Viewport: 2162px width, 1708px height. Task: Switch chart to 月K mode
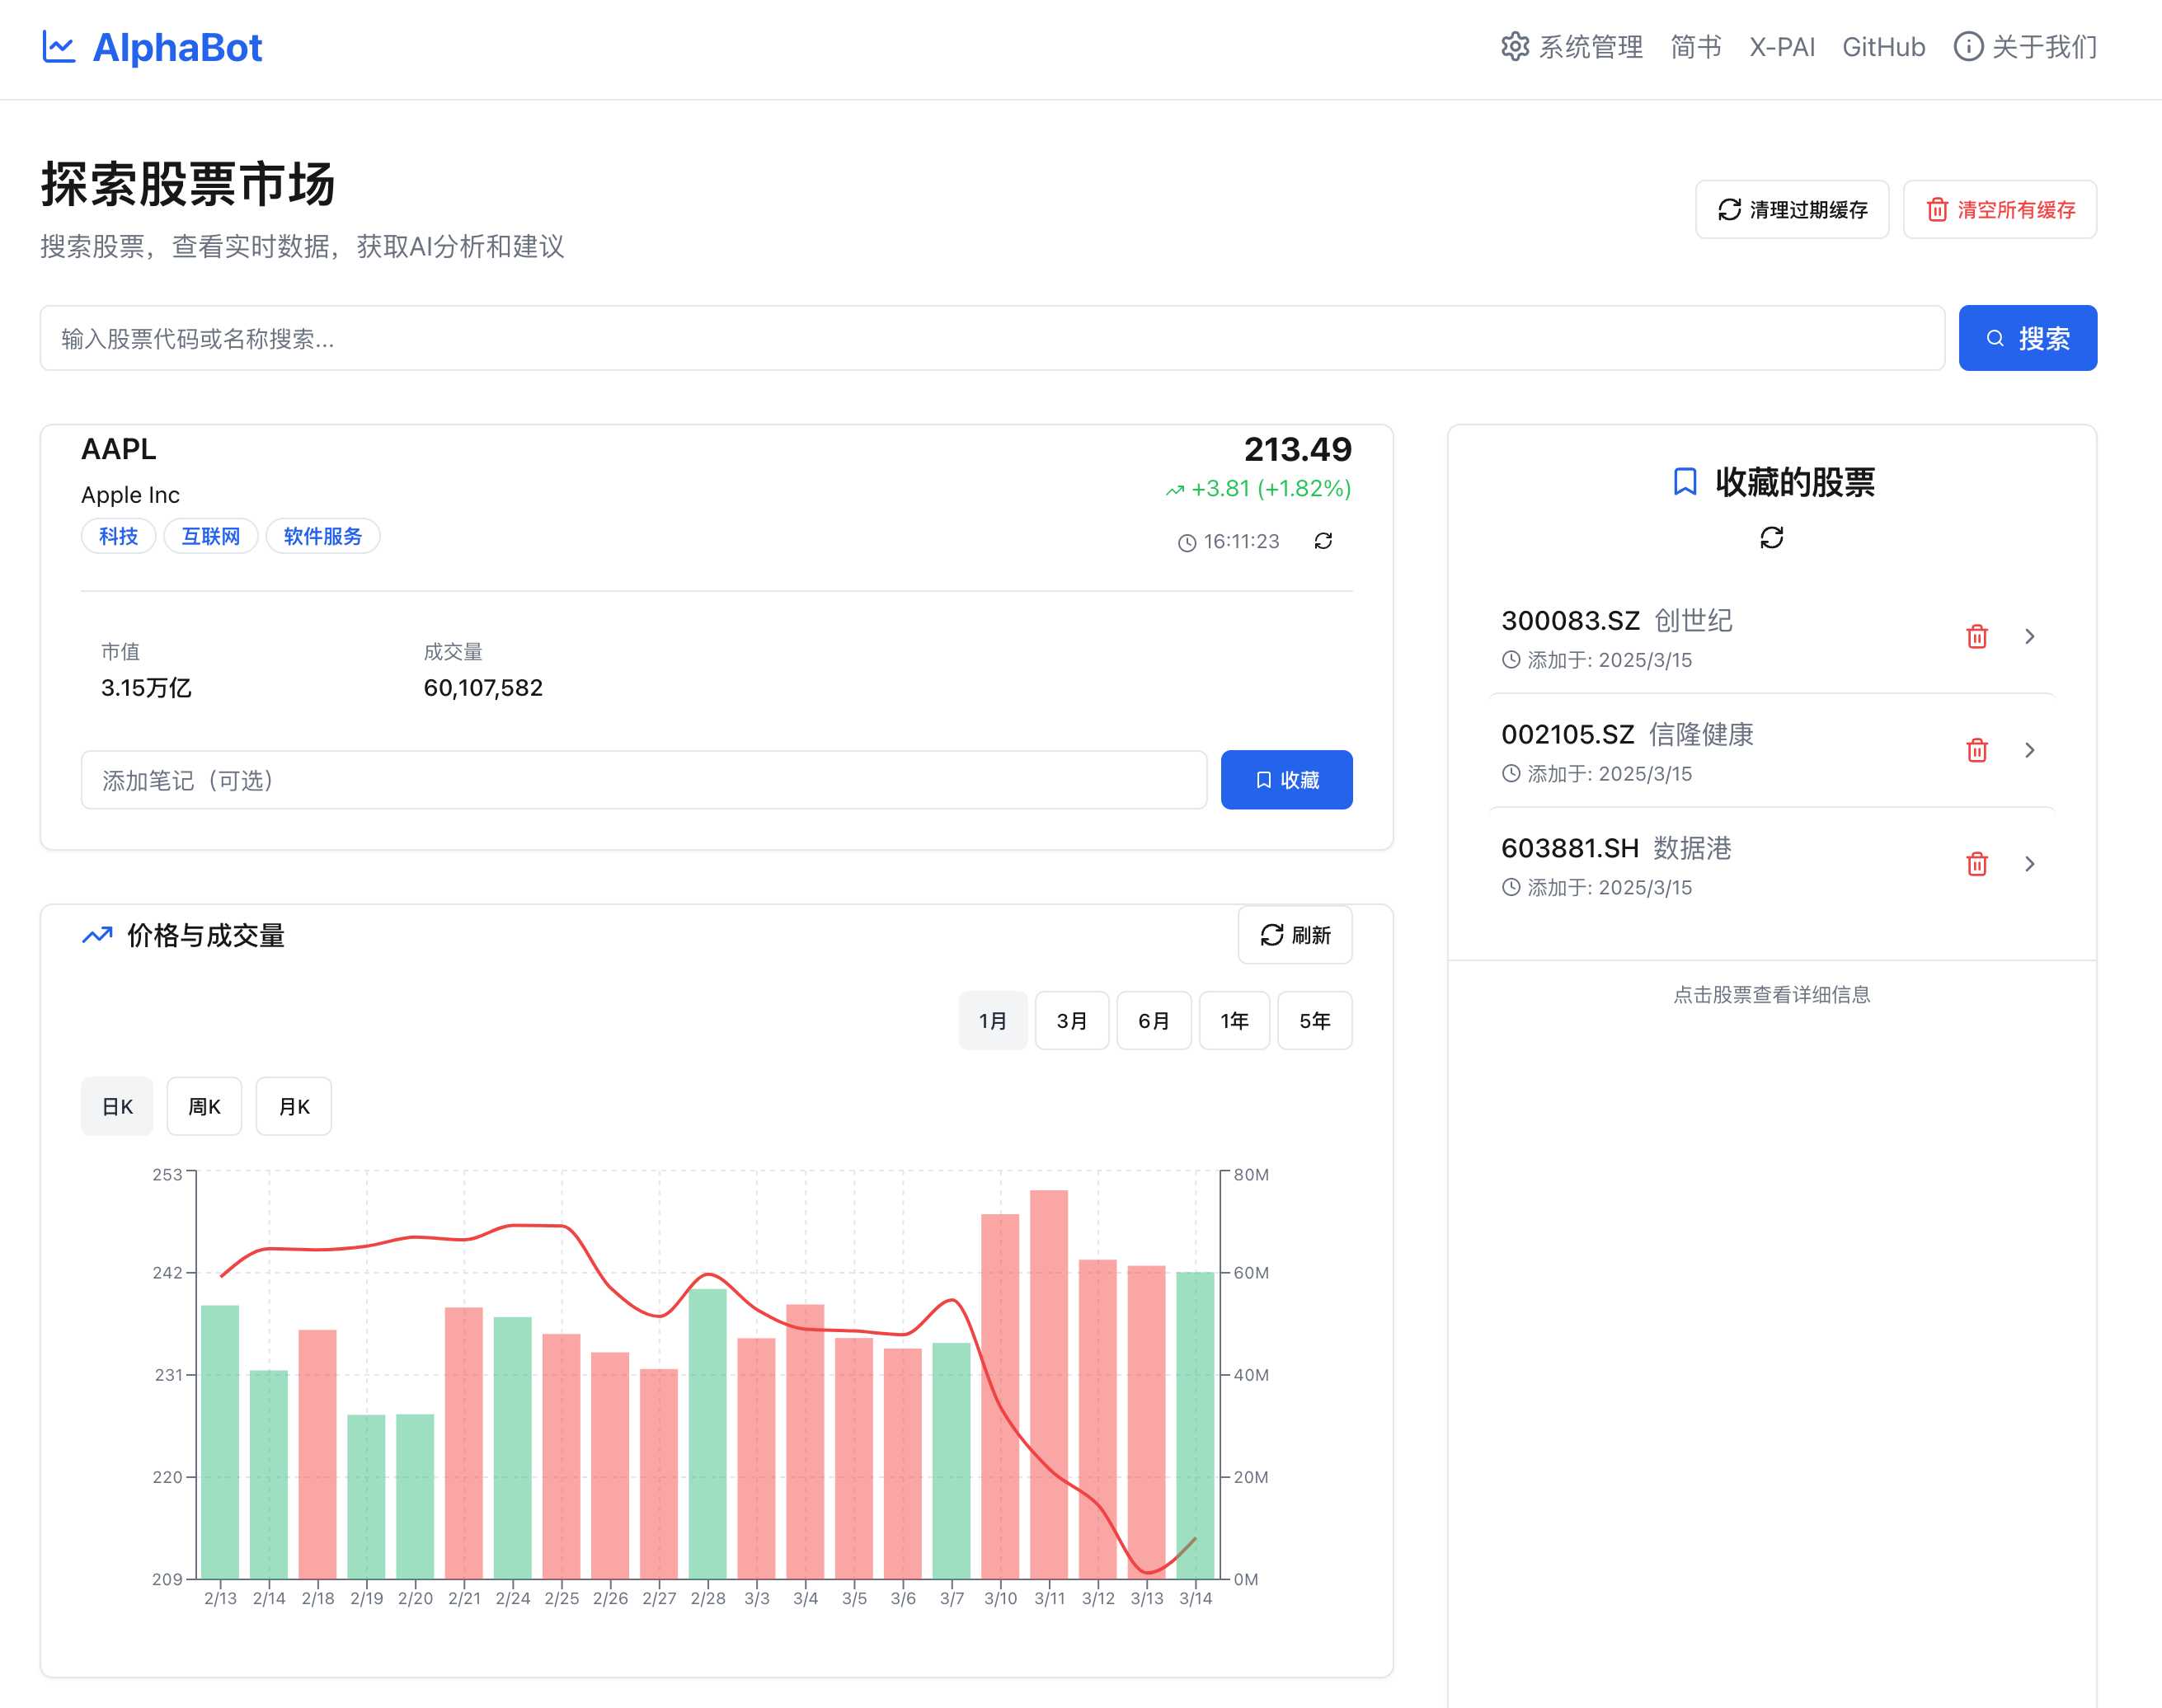pos(293,1106)
